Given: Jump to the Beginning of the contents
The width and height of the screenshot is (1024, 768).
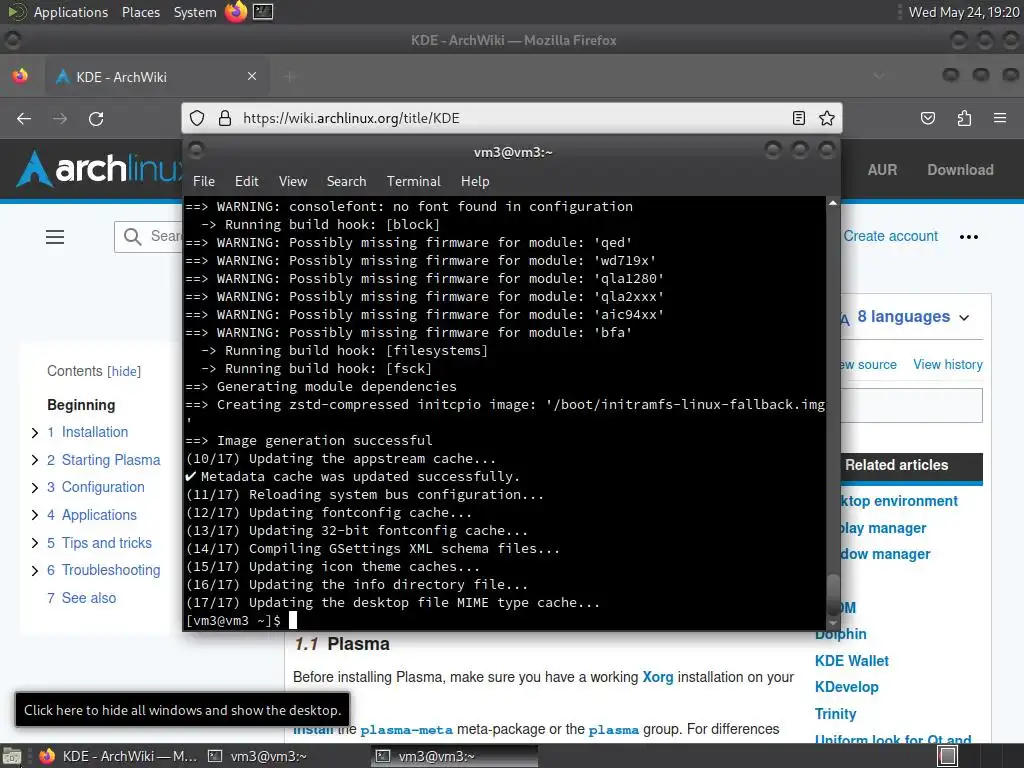Looking at the screenshot, I should click(81, 405).
